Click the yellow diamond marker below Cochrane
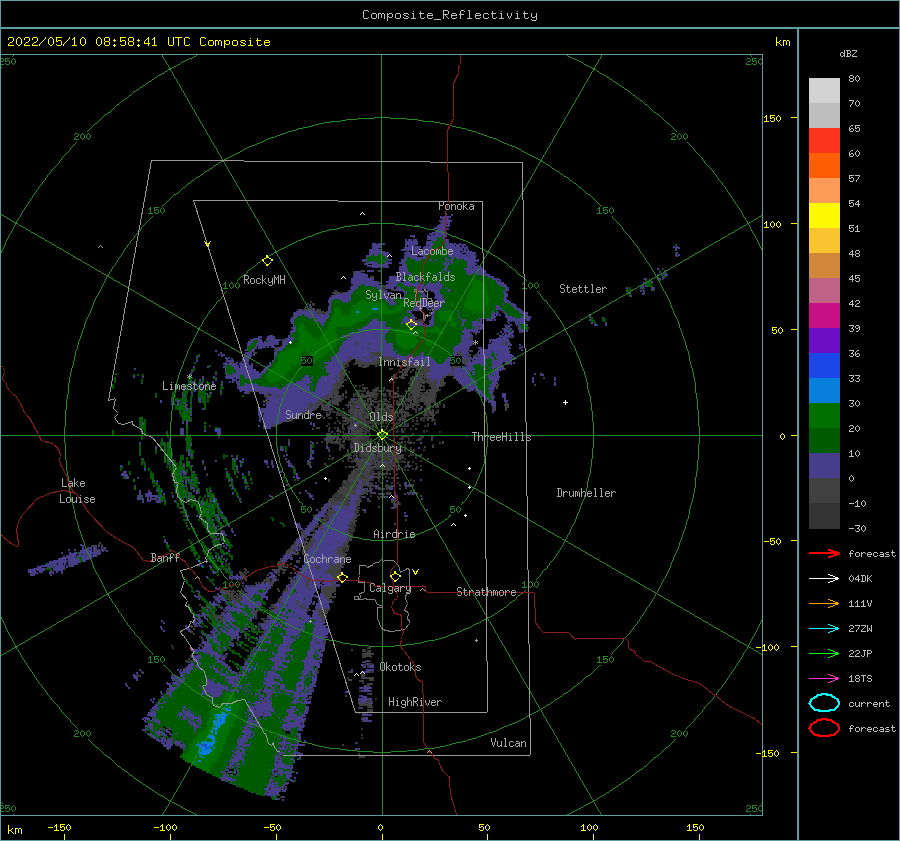 (343, 578)
